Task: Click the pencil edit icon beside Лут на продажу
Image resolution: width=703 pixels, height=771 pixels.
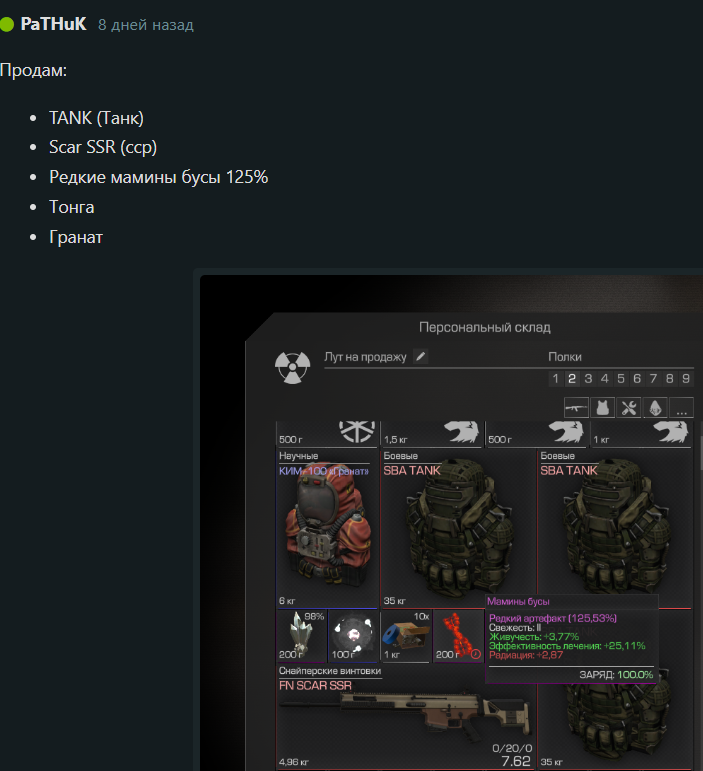Action: pyautogui.click(x=421, y=356)
